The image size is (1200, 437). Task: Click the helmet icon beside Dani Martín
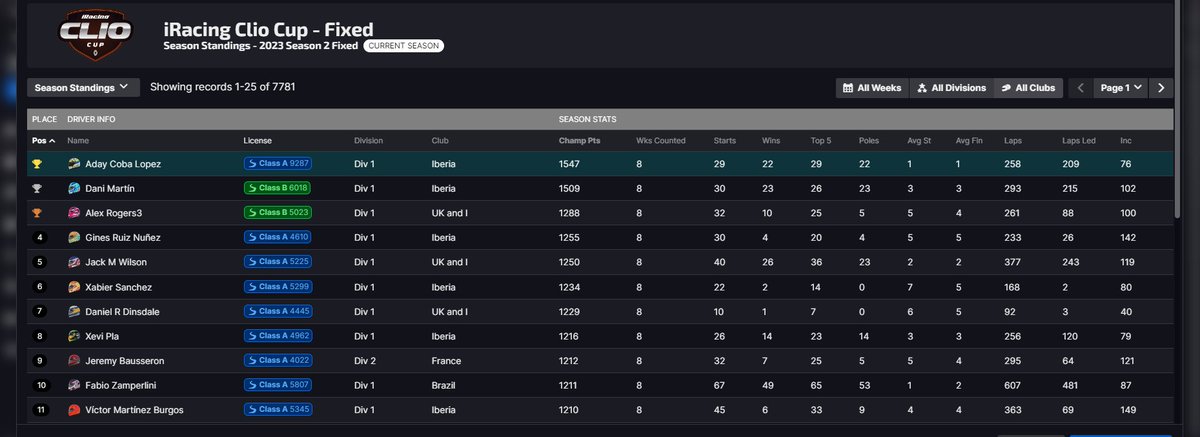(74, 188)
